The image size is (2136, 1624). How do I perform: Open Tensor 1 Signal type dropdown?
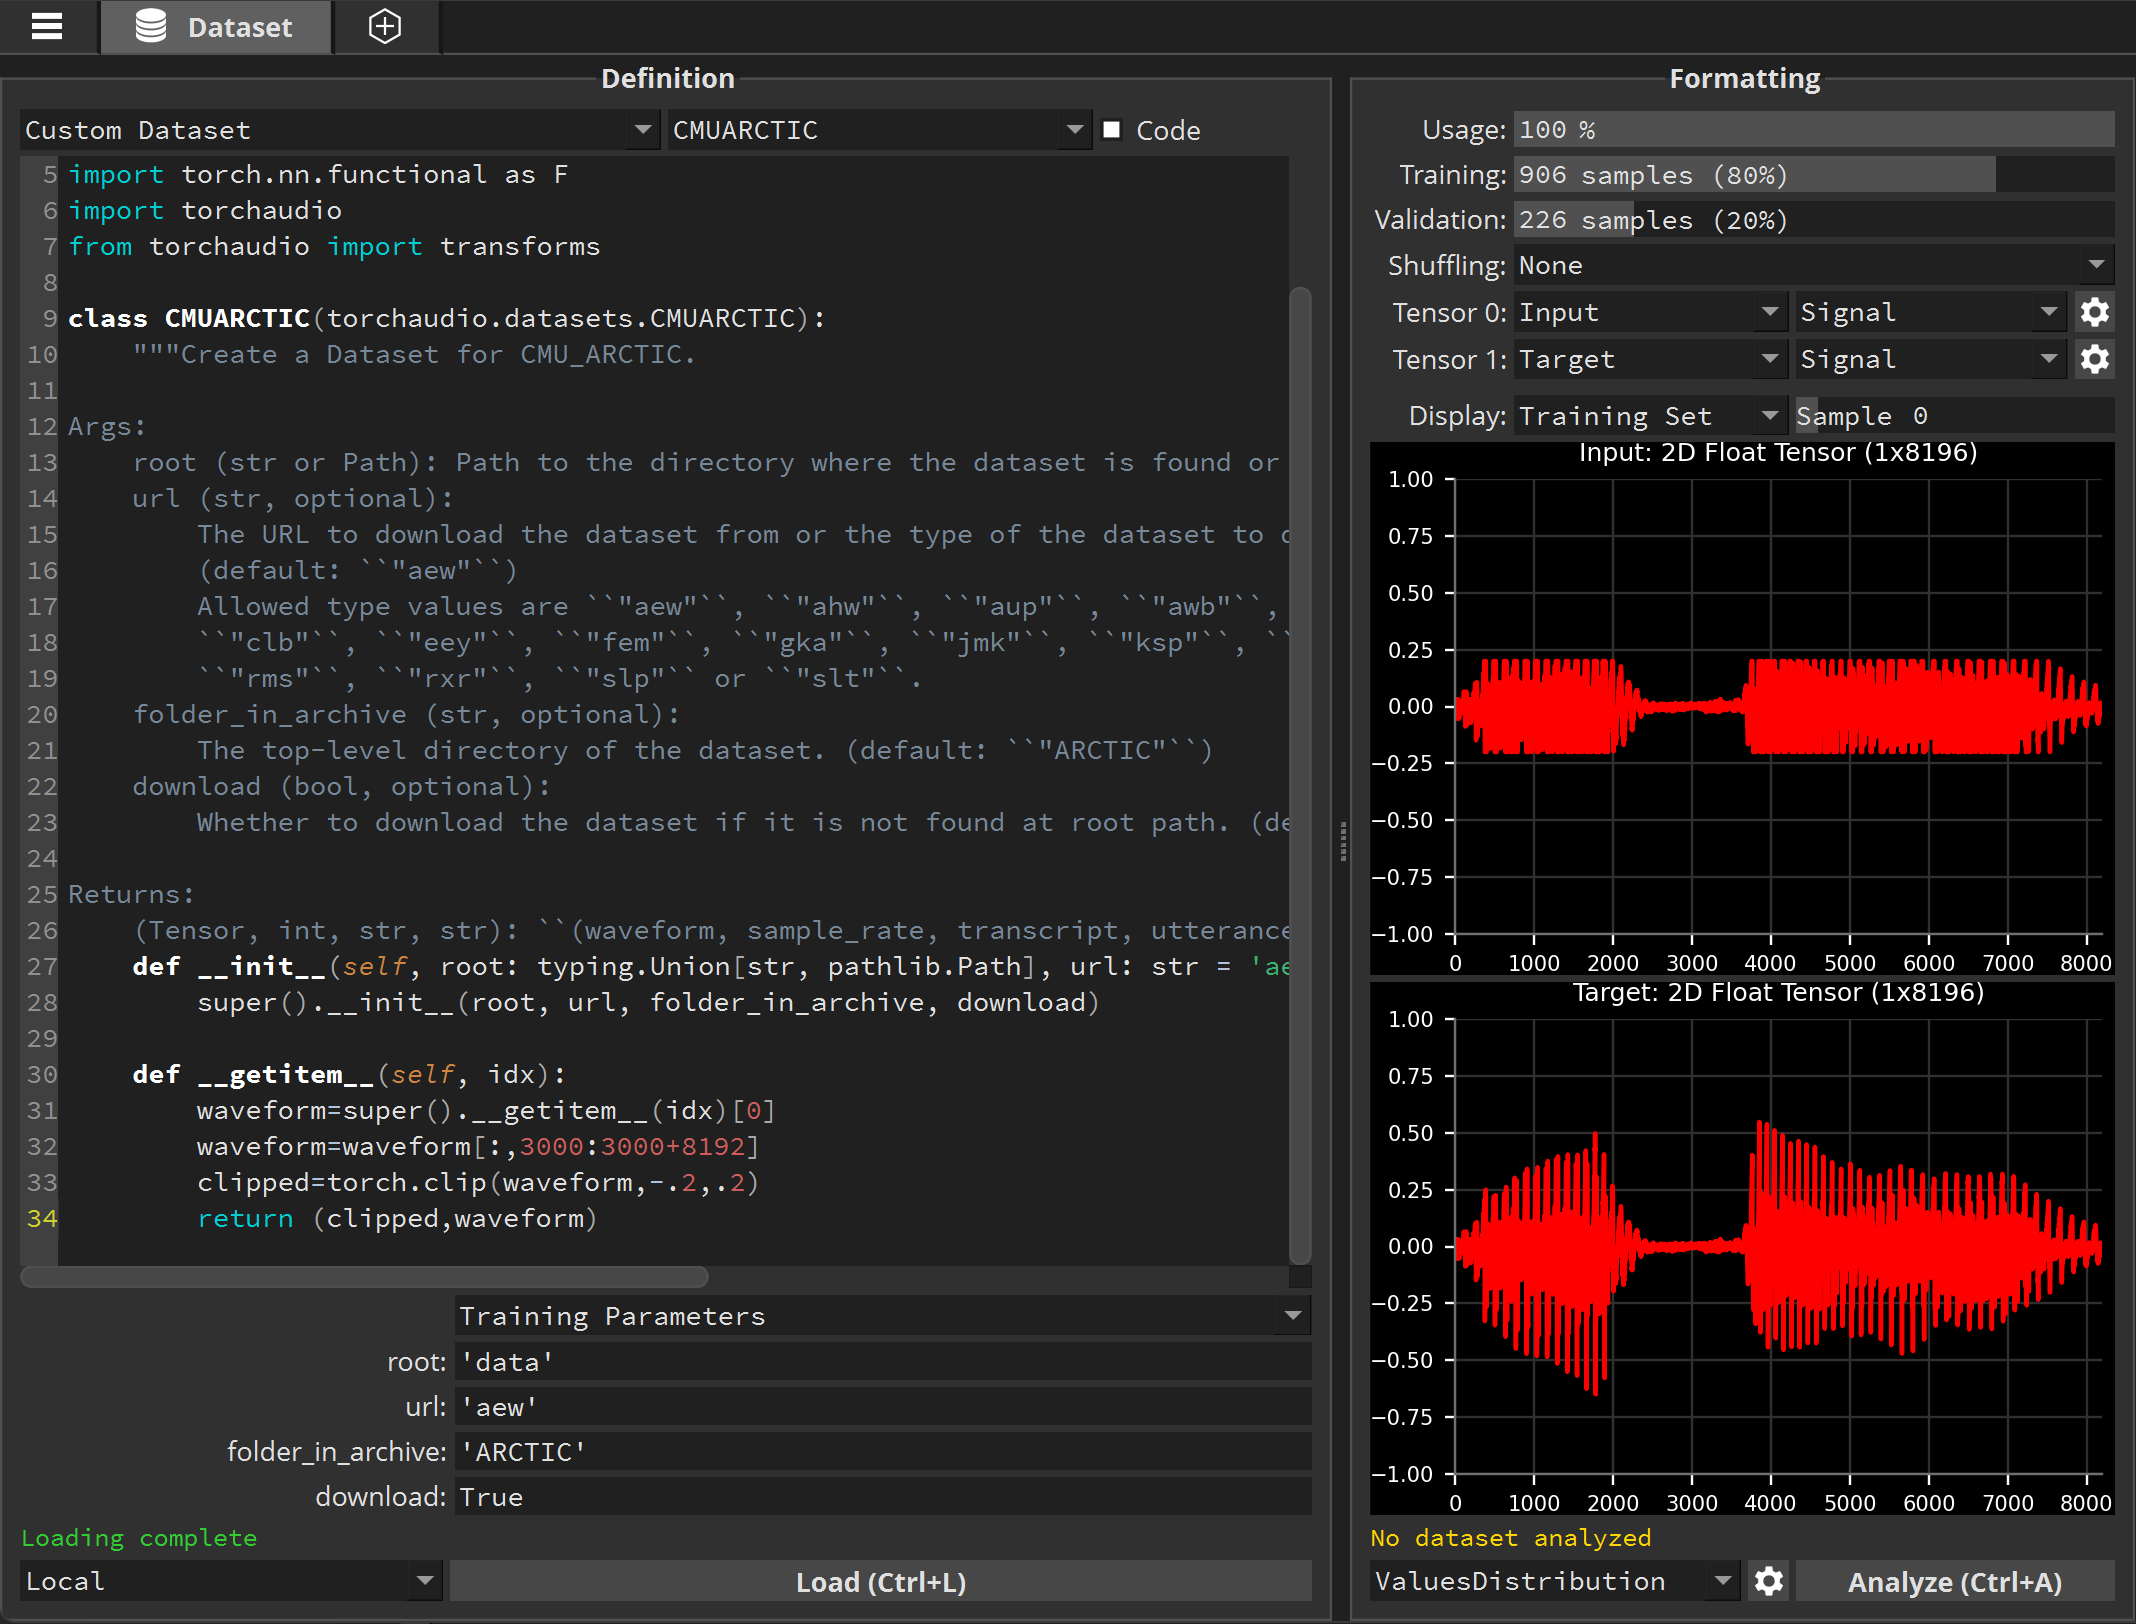tap(1931, 359)
